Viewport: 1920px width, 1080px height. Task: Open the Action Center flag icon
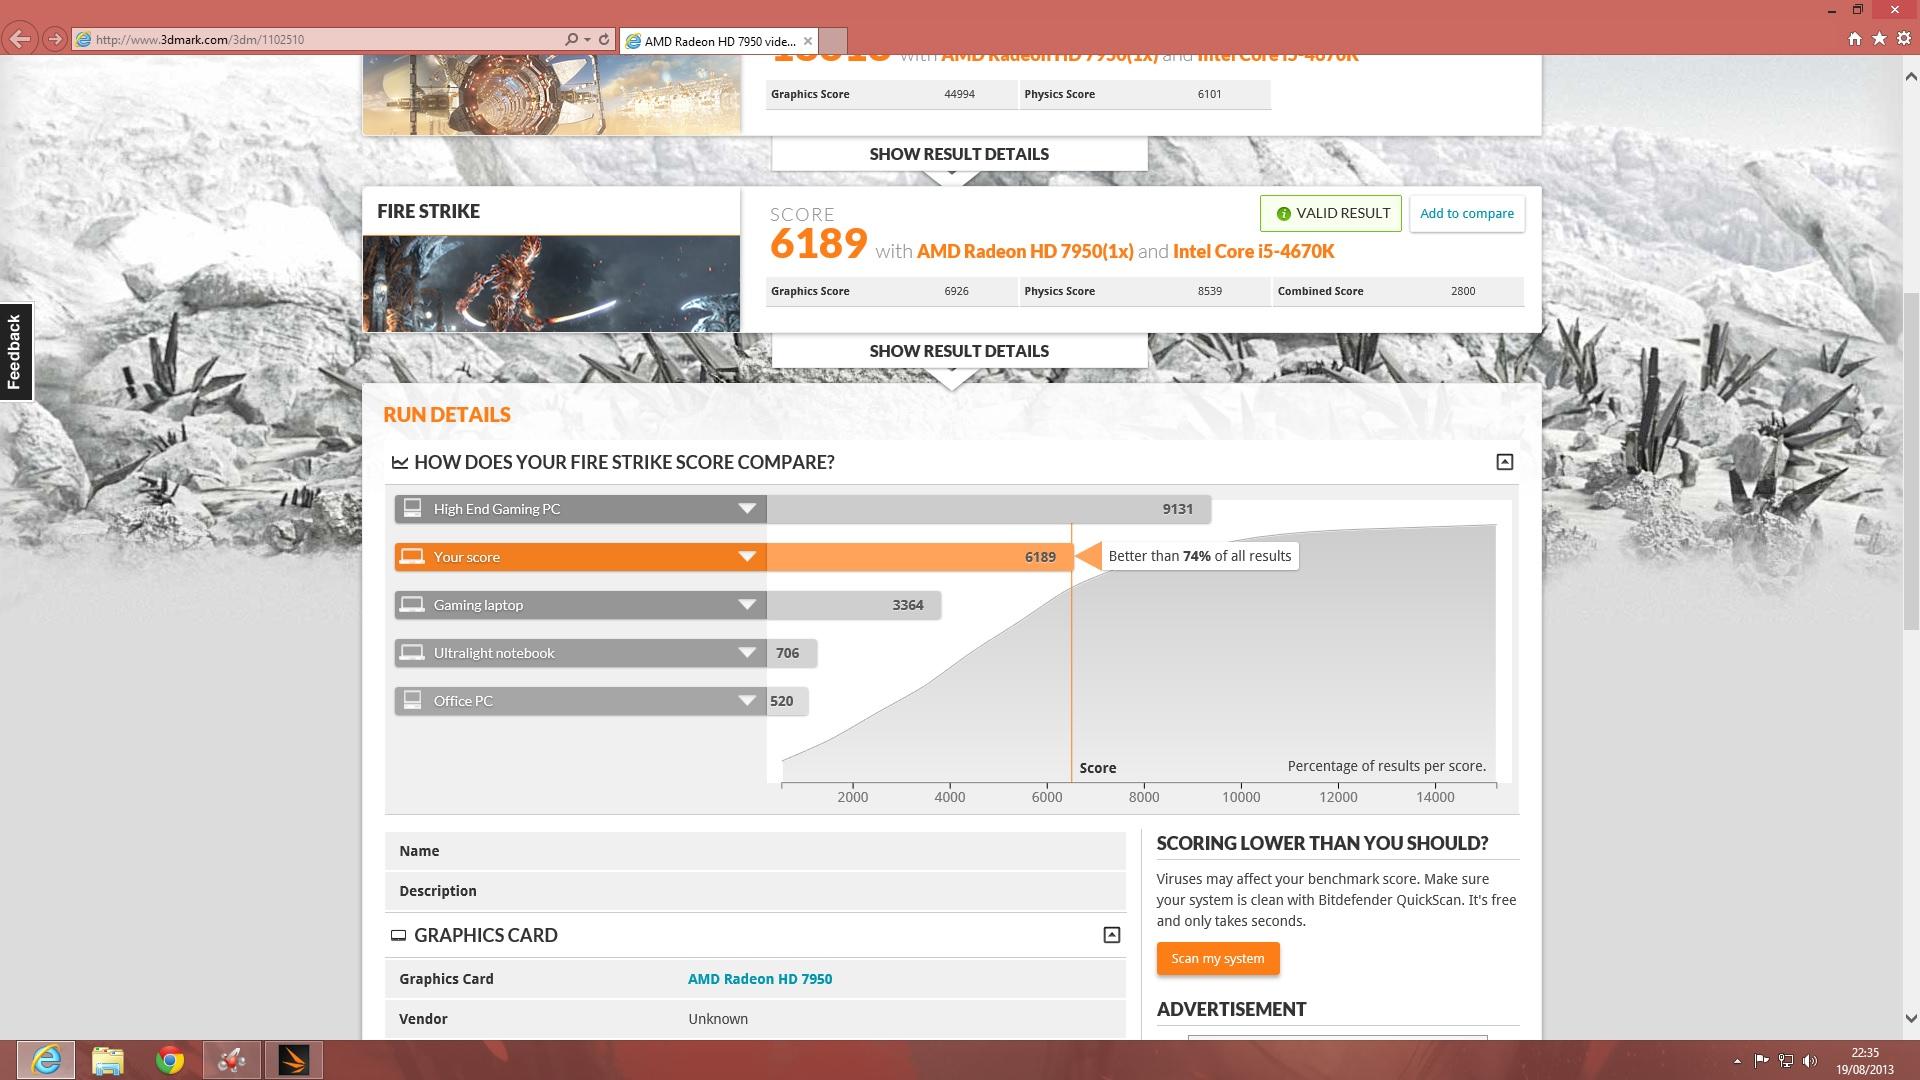tap(1761, 1061)
